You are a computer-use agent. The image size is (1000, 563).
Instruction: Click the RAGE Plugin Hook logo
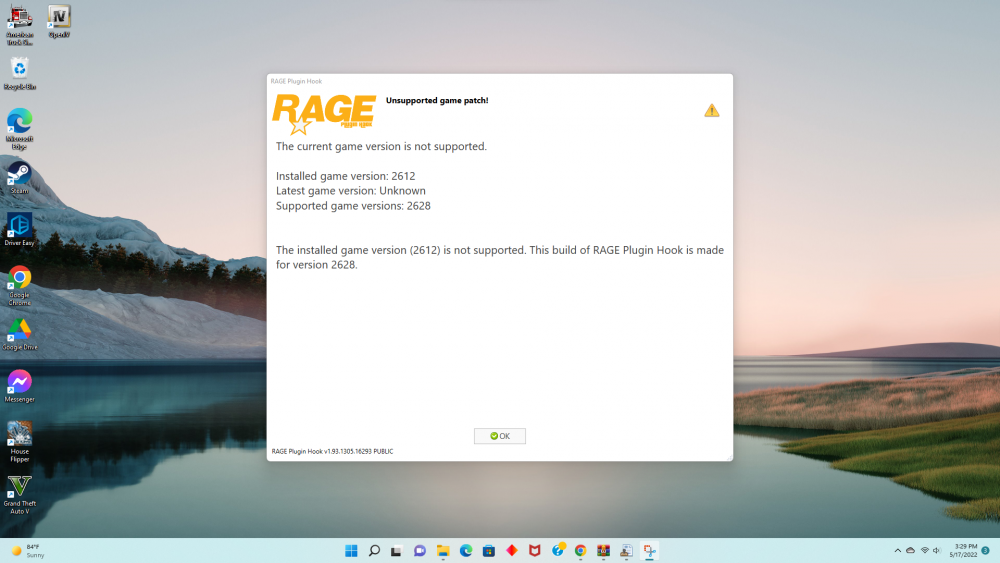tap(324, 114)
